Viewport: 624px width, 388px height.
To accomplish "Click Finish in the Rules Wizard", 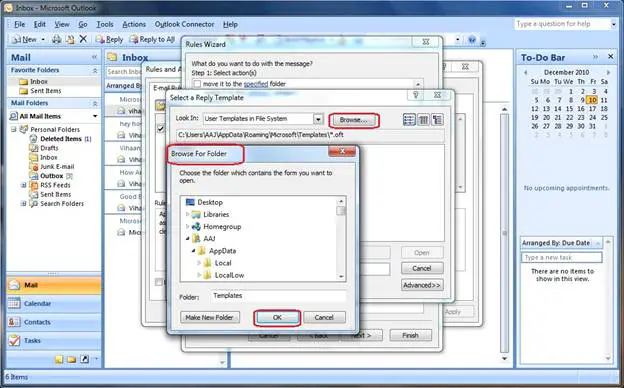I will point(410,335).
